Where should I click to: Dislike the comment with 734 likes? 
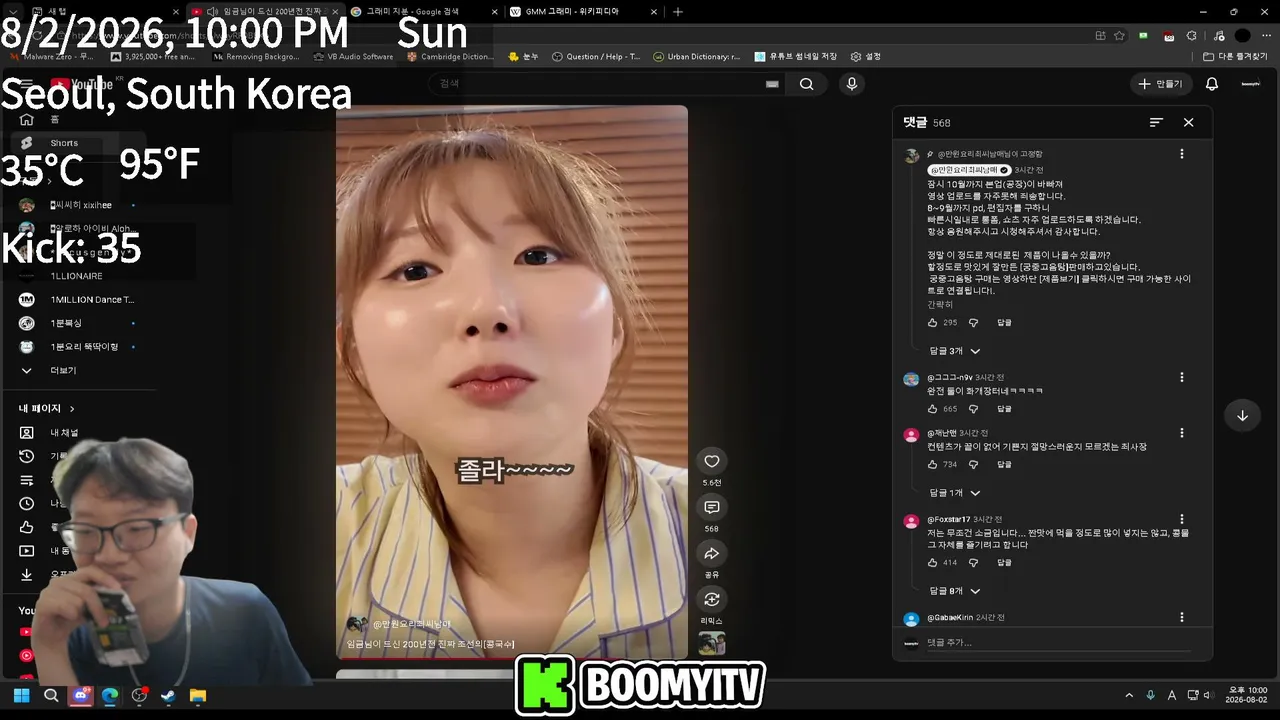click(973, 465)
